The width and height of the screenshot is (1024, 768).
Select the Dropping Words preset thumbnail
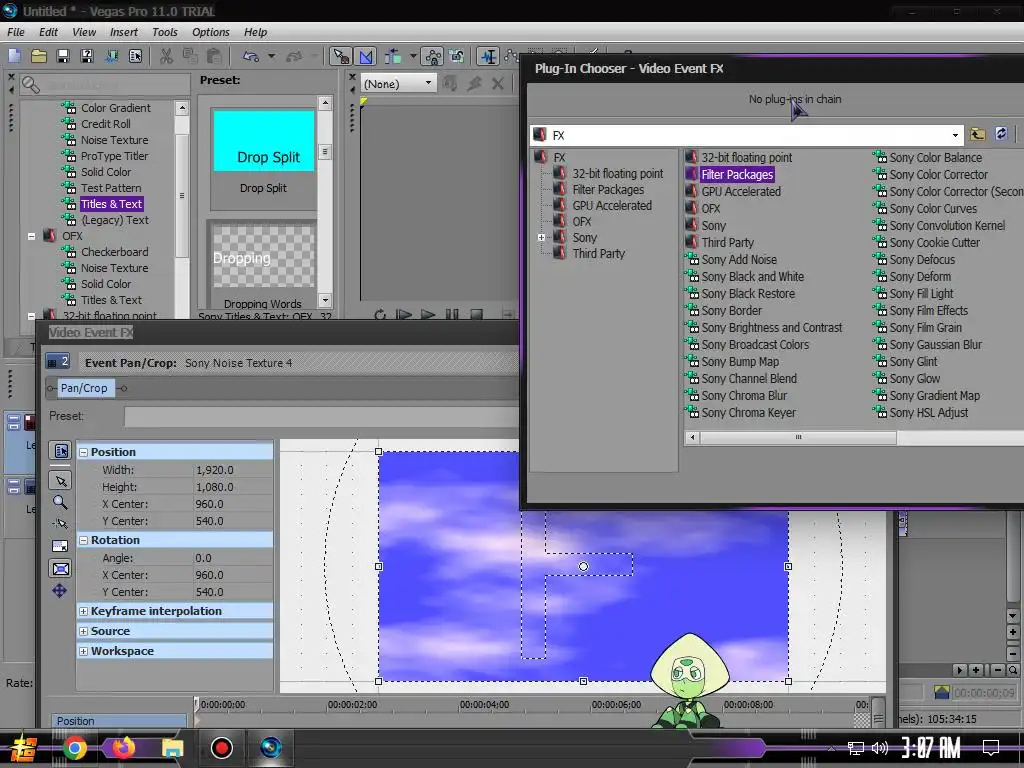point(263,258)
